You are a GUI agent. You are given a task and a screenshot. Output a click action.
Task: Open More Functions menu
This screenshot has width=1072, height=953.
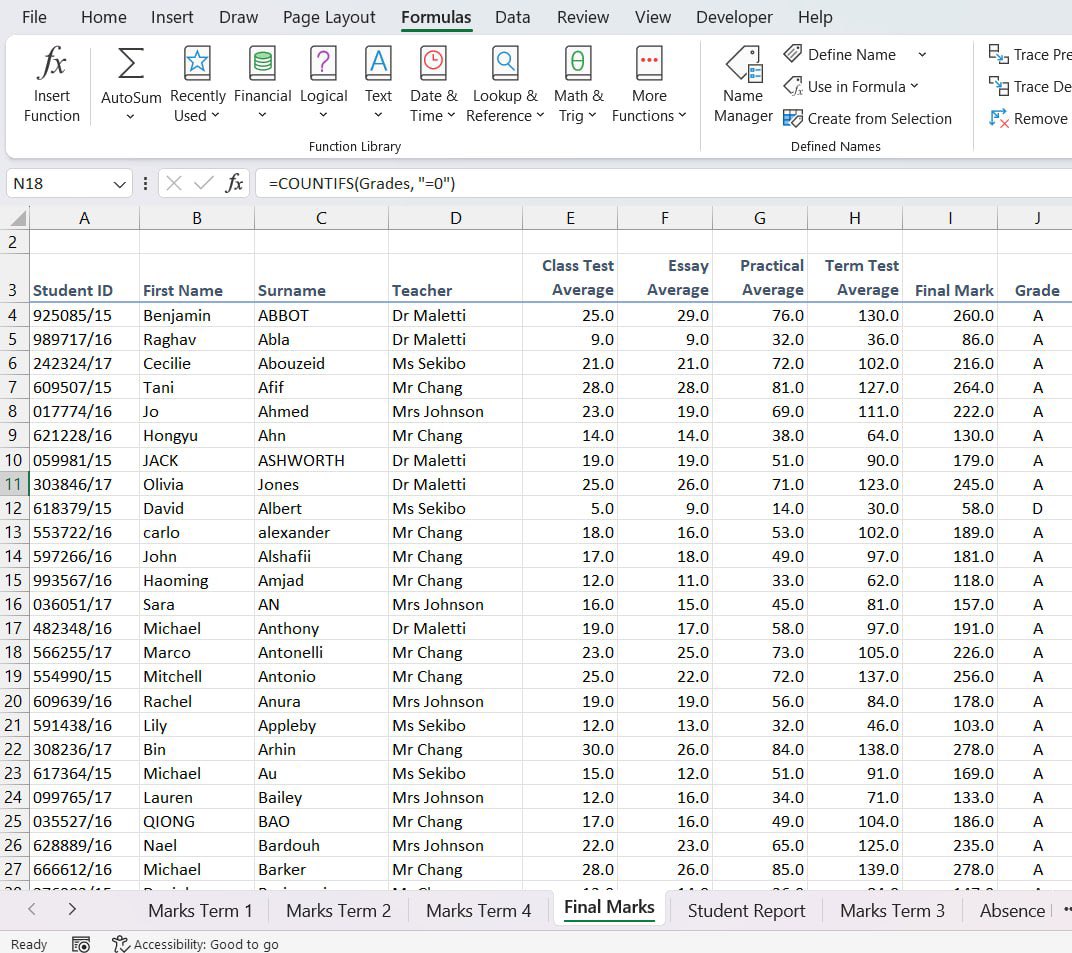tap(649, 85)
